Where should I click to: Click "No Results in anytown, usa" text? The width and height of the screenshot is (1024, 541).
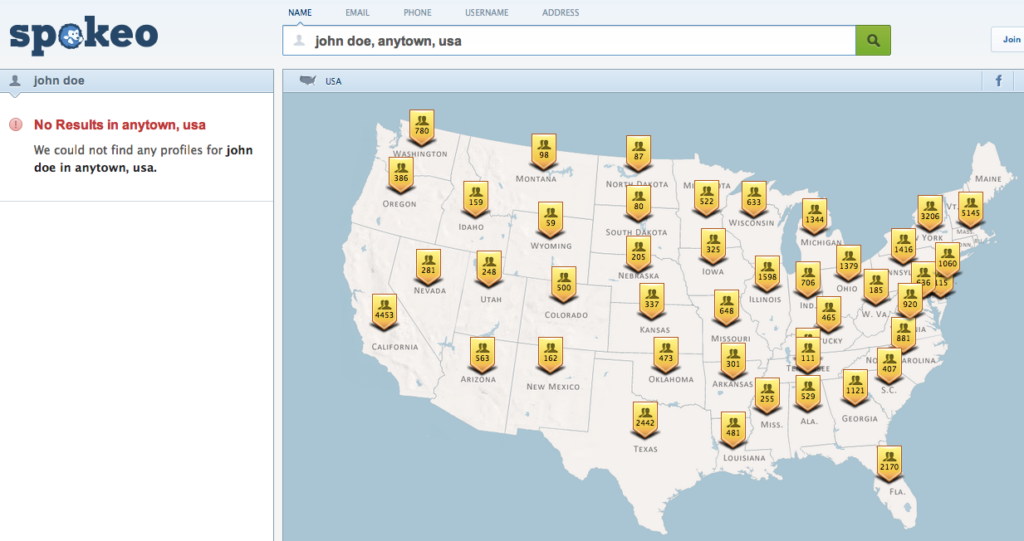point(120,125)
